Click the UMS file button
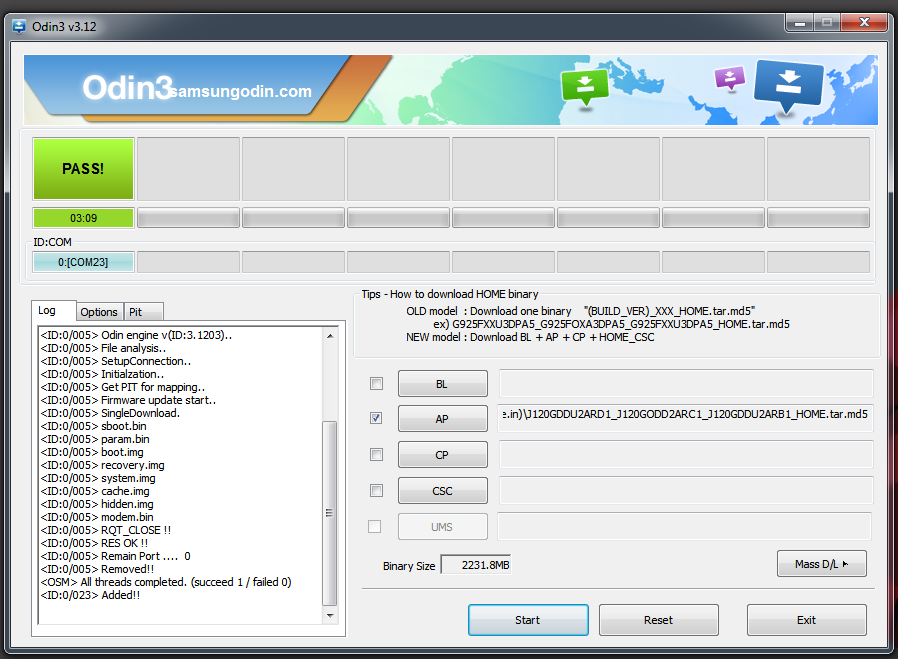 pos(443,527)
